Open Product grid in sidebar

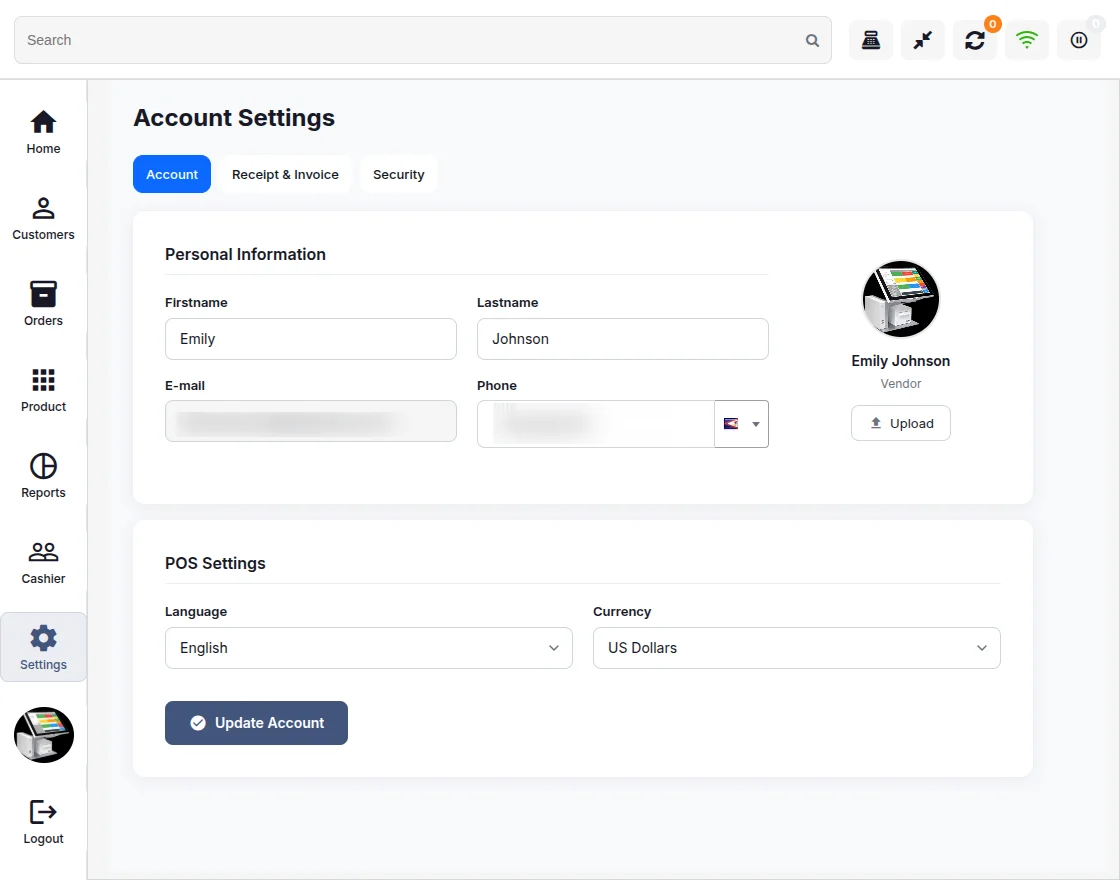click(x=44, y=390)
